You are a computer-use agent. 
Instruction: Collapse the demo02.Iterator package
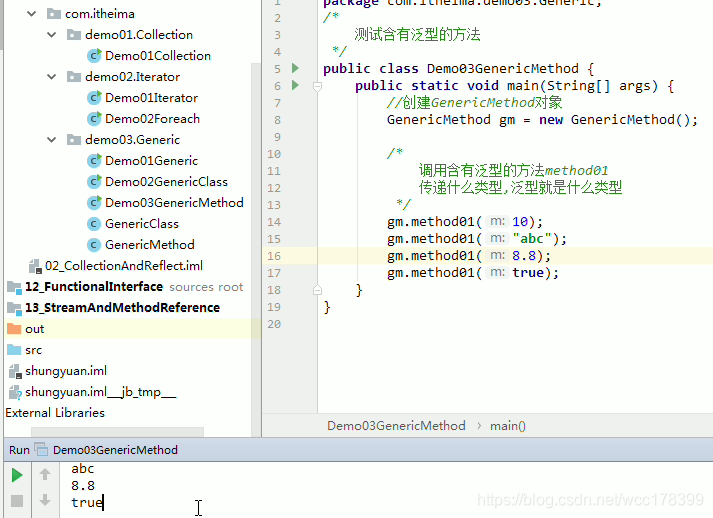51,76
